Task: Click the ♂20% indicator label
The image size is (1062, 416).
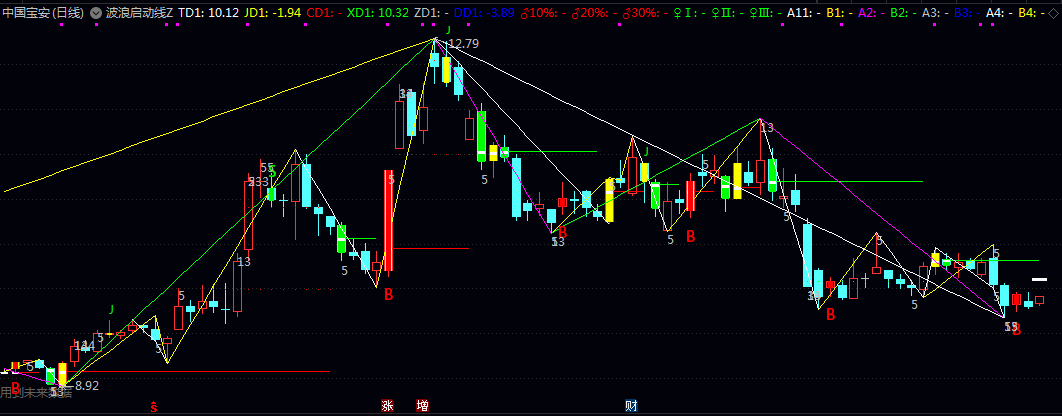Action: tap(593, 12)
